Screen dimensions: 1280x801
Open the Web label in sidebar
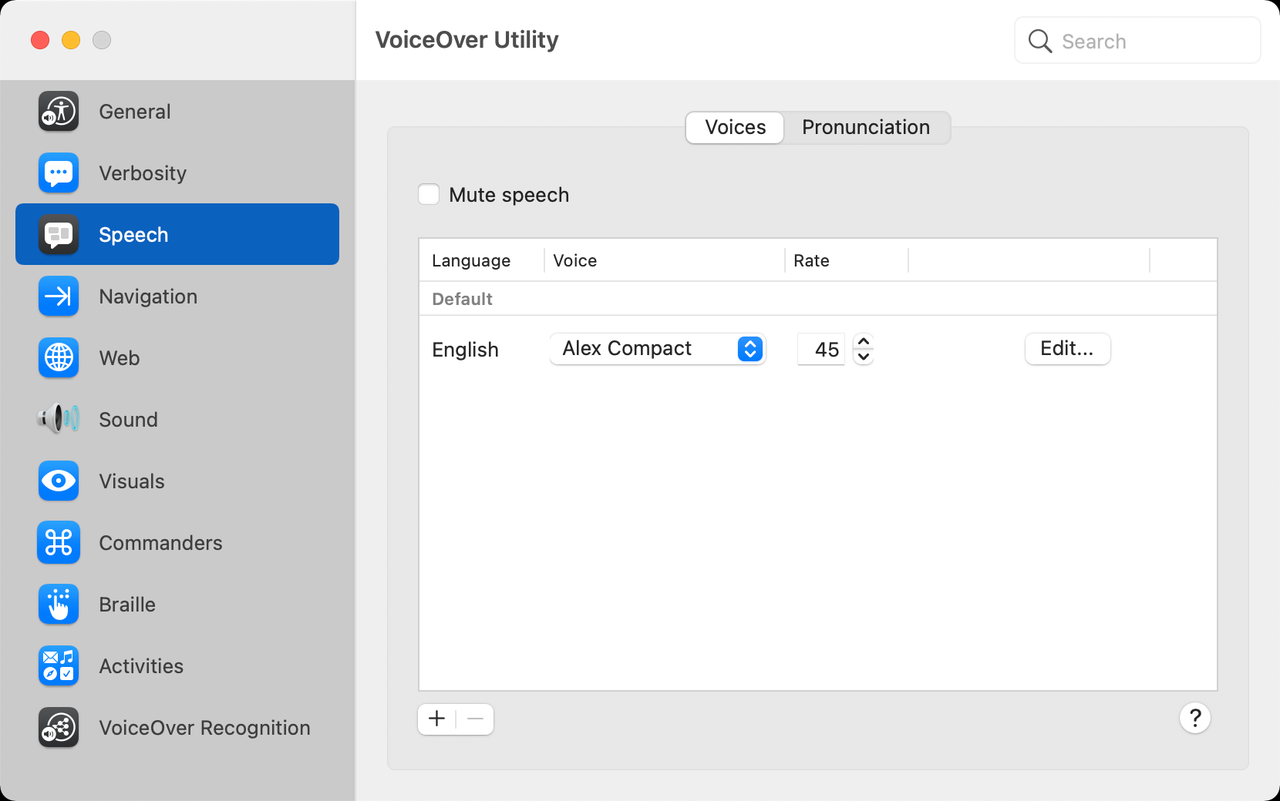119,358
